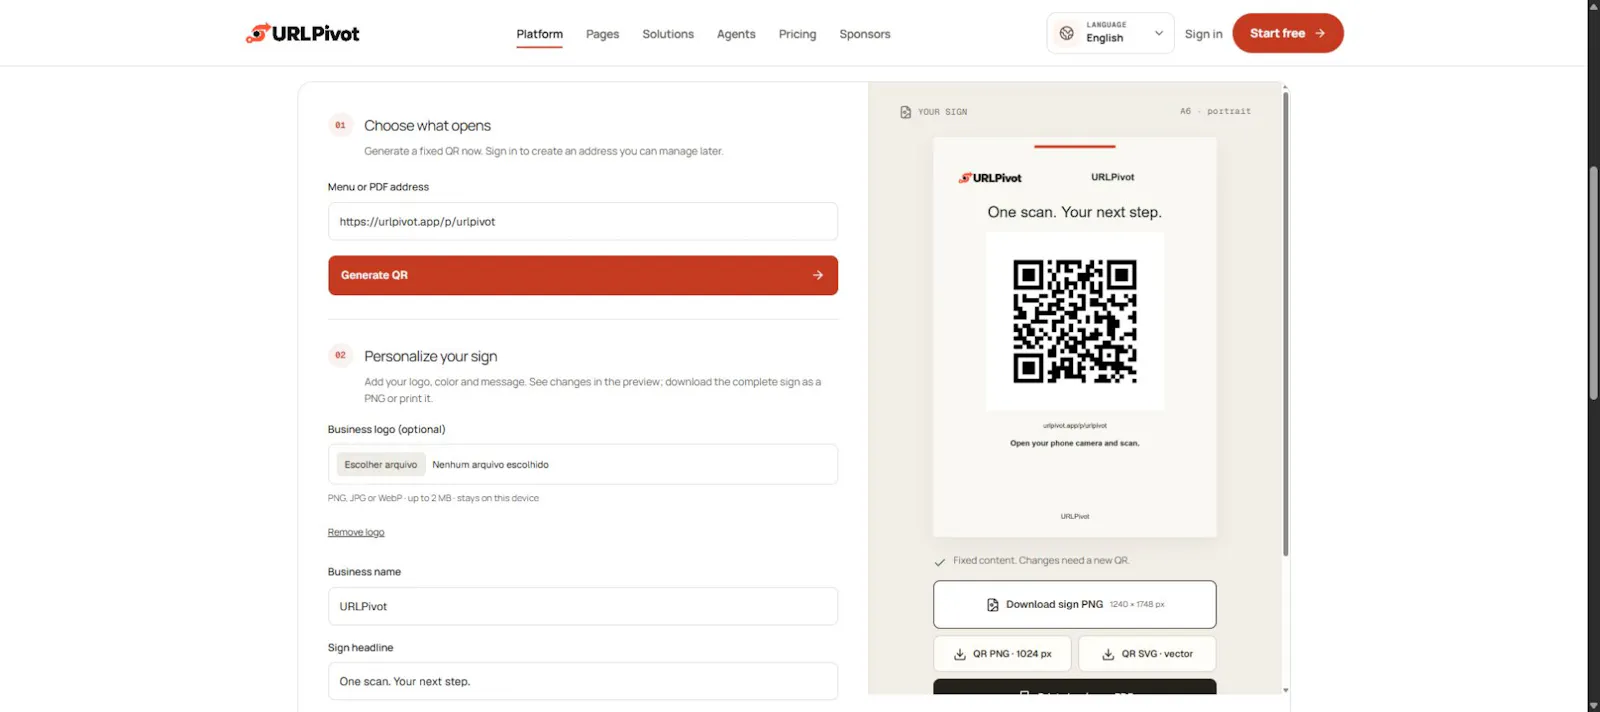This screenshot has height=712, width=1600.
Task: Click the QR code in sign preview
Action: pyautogui.click(x=1075, y=321)
